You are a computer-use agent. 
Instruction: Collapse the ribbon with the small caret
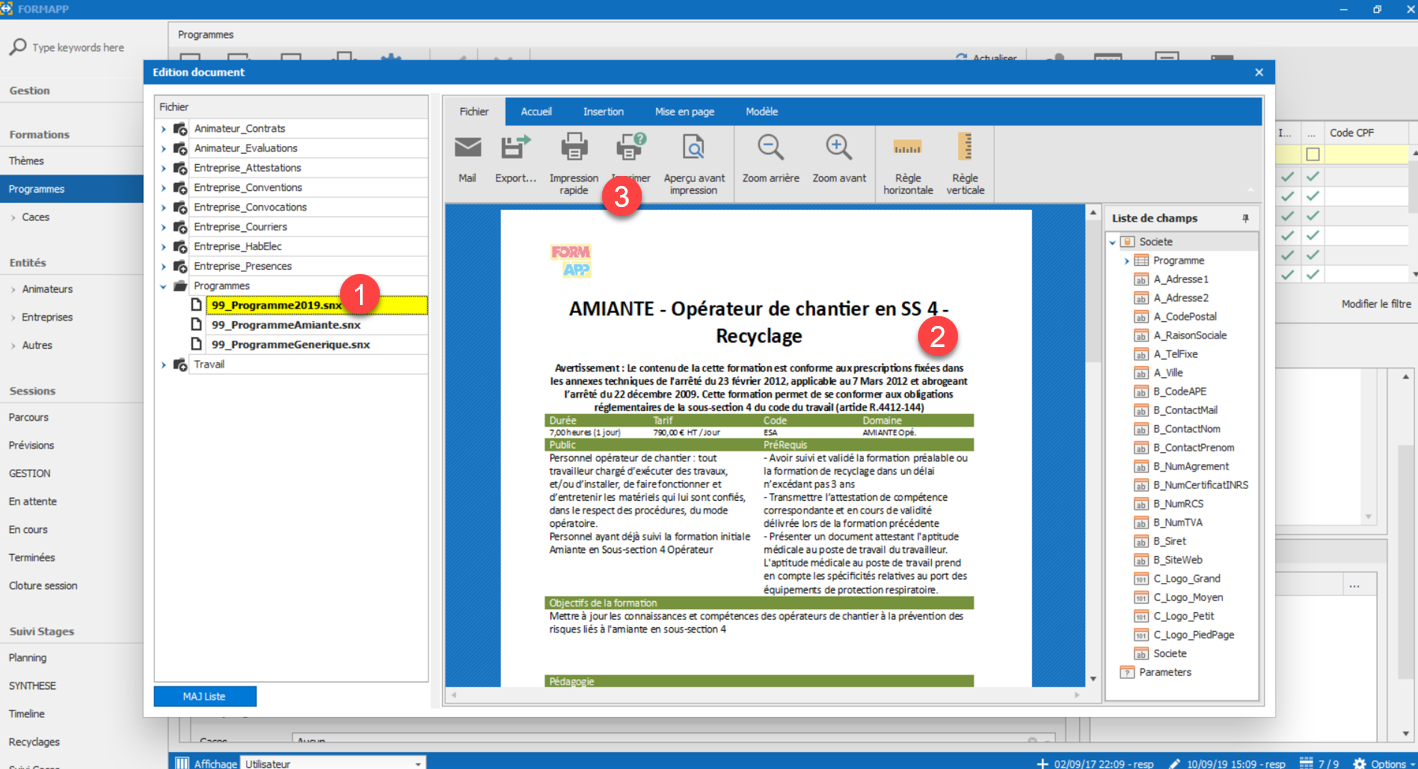1250,189
